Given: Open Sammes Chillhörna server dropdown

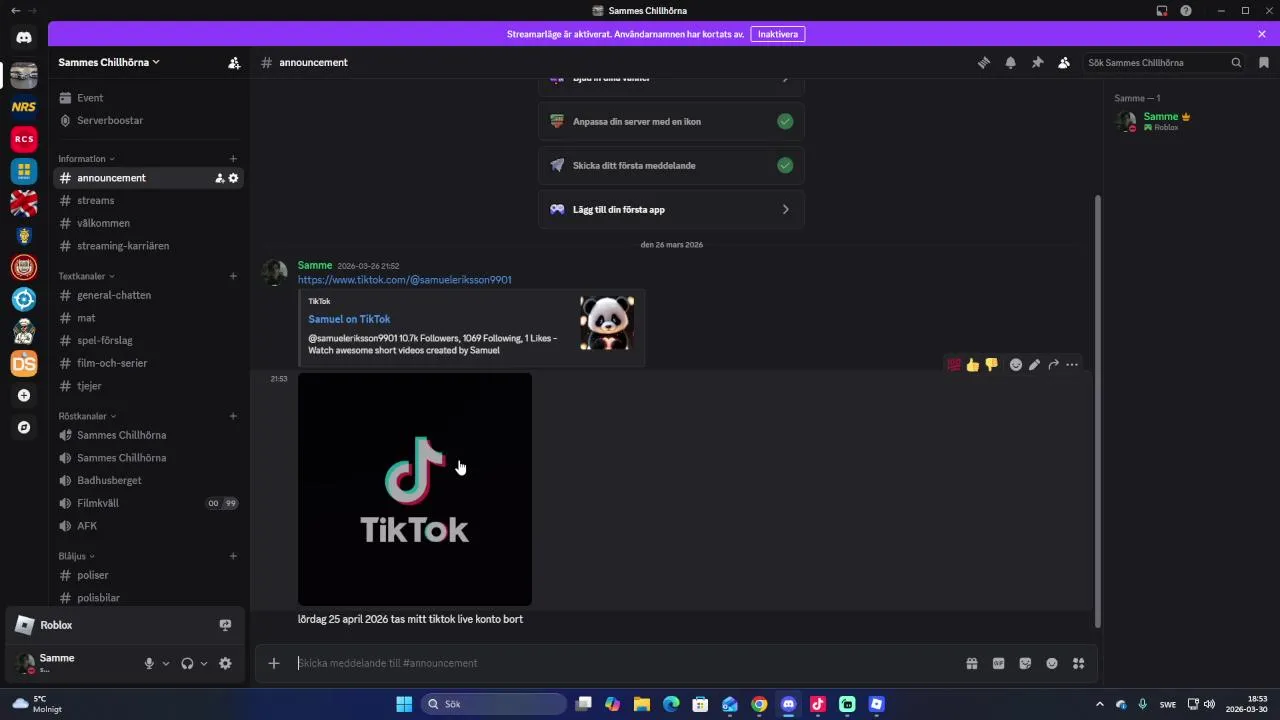Looking at the screenshot, I should pyautogui.click(x=109, y=62).
